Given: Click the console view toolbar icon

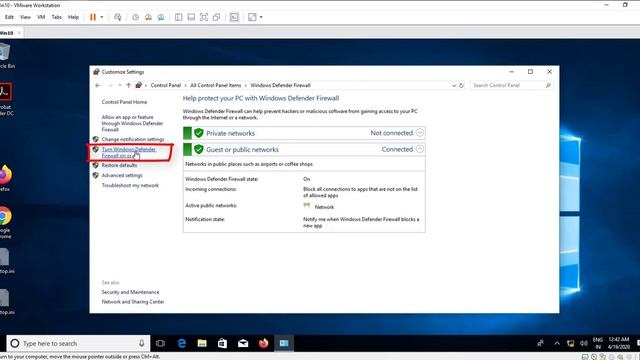Looking at the screenshot, I should pos(234,17).
